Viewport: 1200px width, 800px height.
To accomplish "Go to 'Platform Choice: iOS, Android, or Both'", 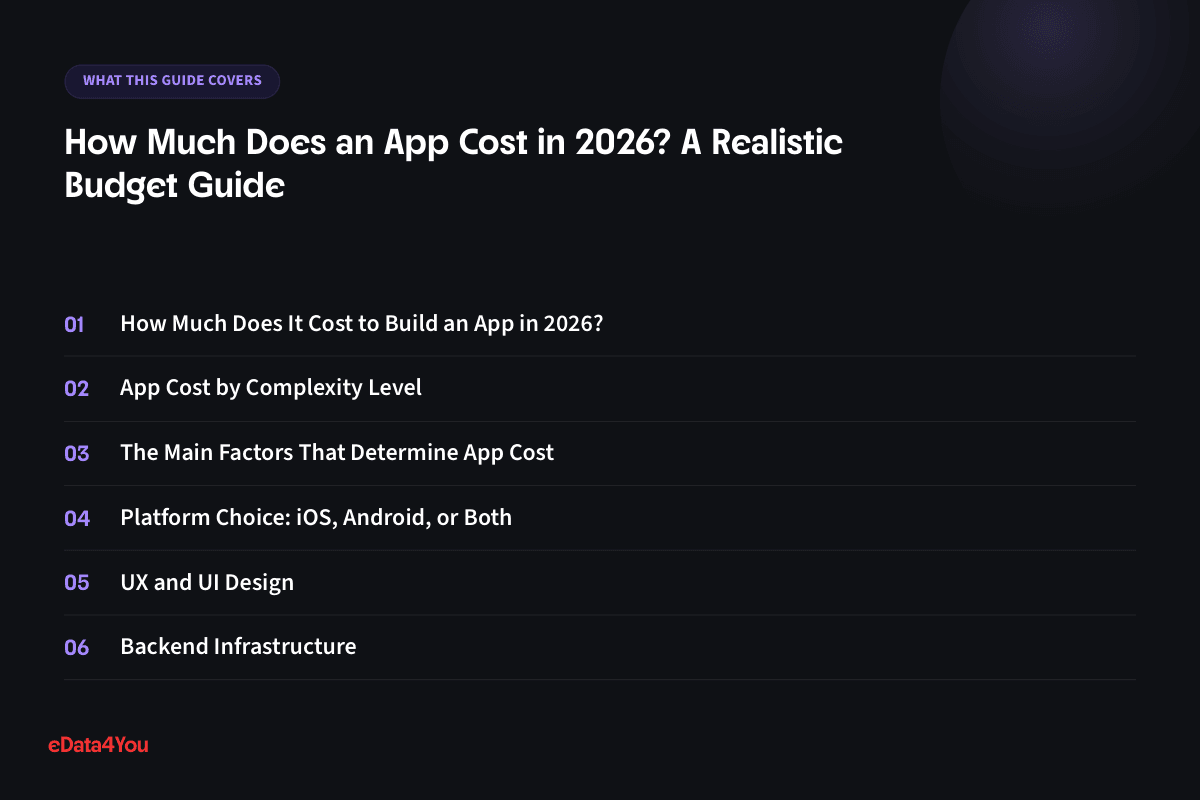I will [x=316, y=517].
